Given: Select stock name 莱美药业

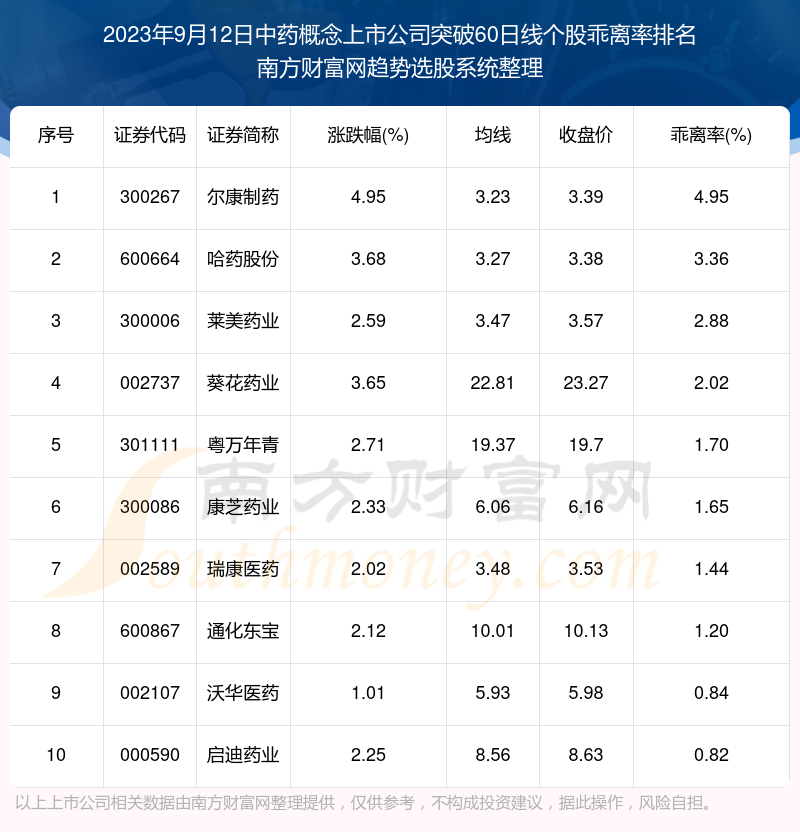Looking at the screenshot, I should [x=243, y=321].
